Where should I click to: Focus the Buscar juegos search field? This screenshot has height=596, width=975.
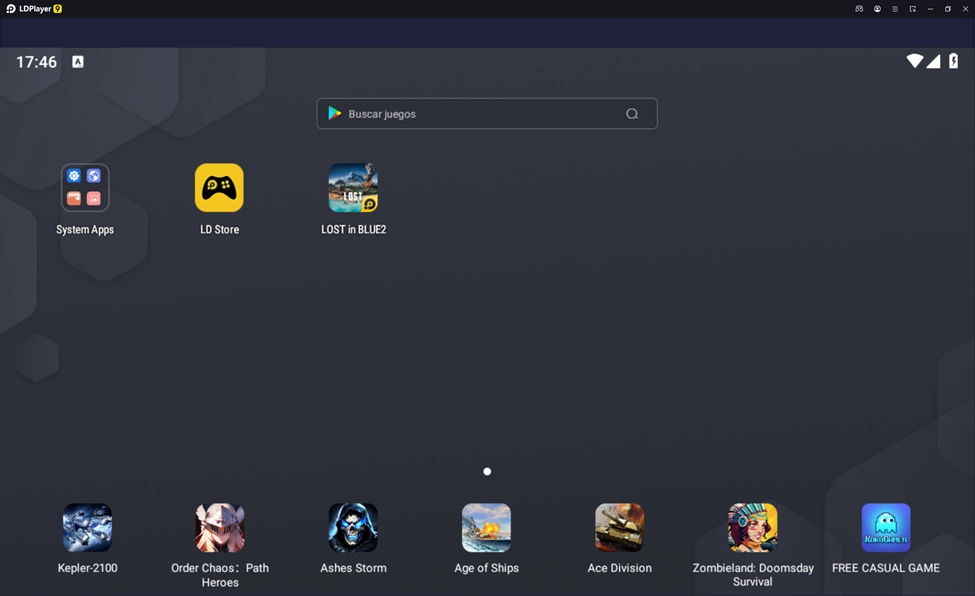(x=487, y=113)
